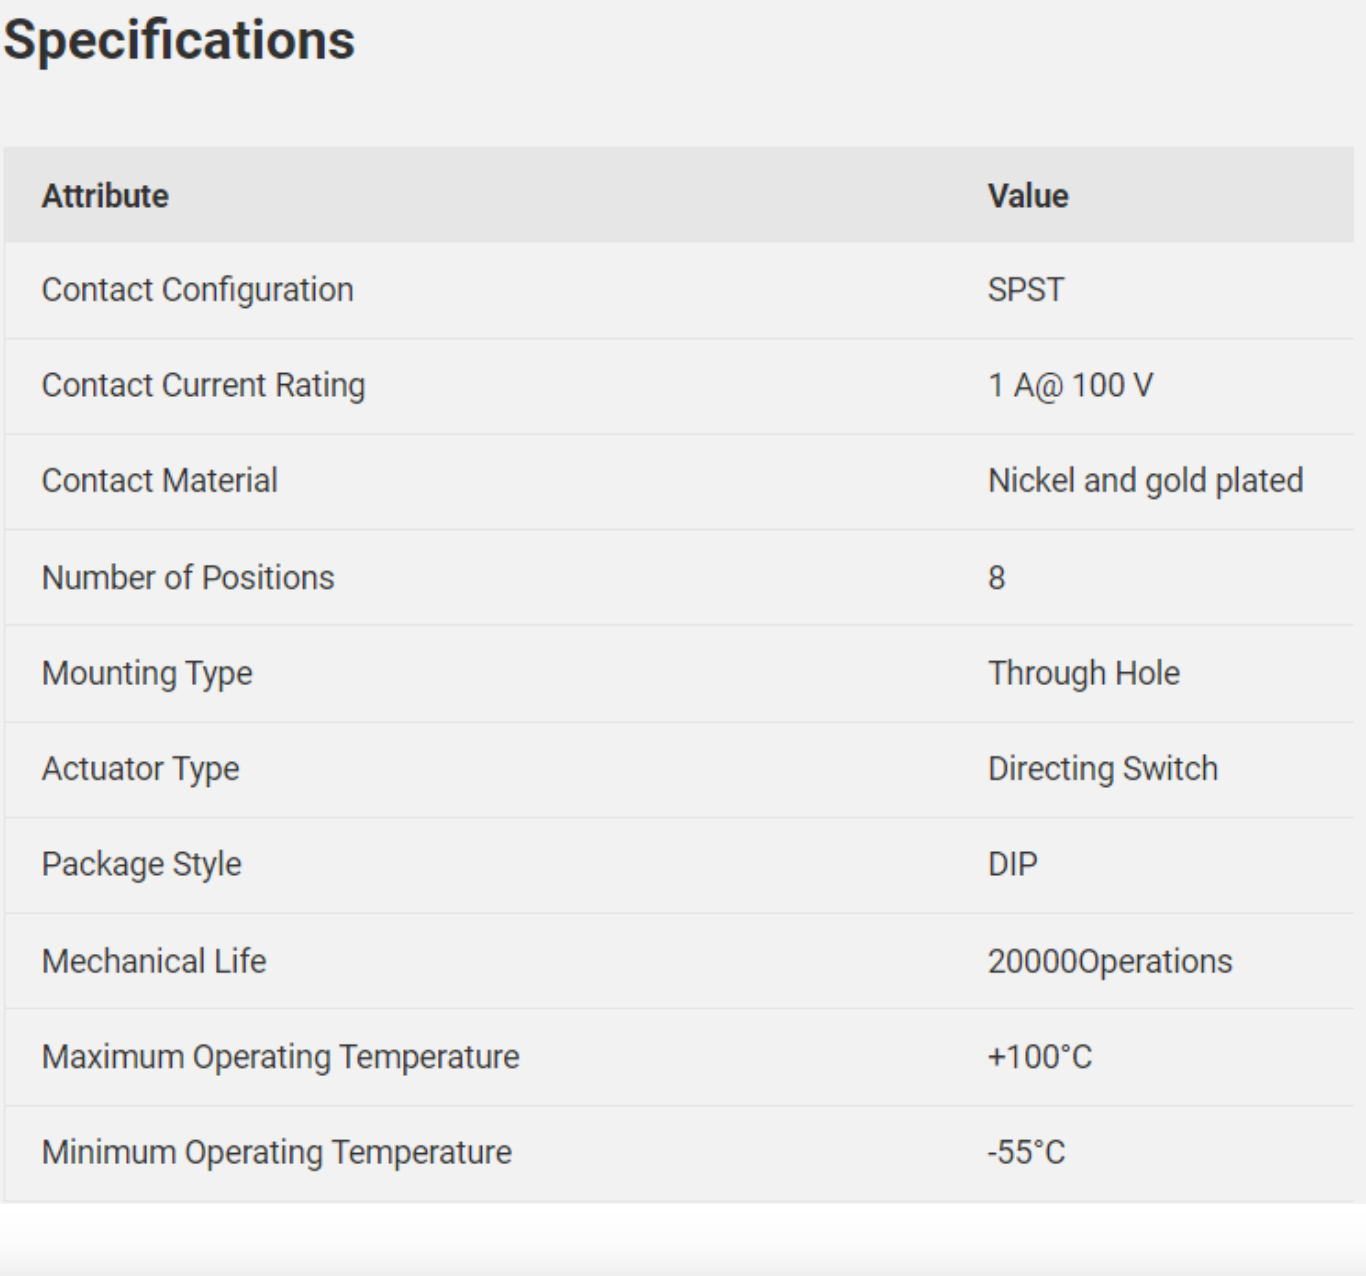The height and width of the screenshot is (1276, 1366).
Task: Select the Directing Switch value
Action: coord(1103,769)
